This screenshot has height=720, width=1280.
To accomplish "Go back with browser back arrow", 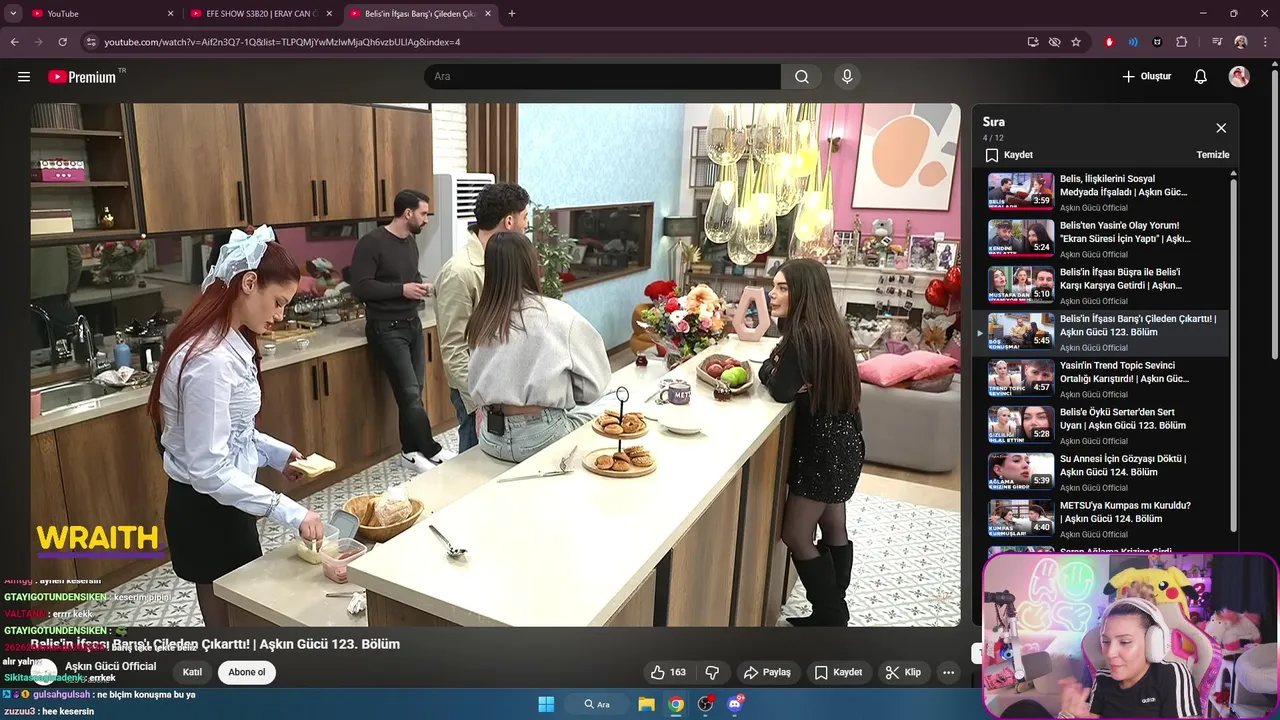I will [x=14, y=42].
